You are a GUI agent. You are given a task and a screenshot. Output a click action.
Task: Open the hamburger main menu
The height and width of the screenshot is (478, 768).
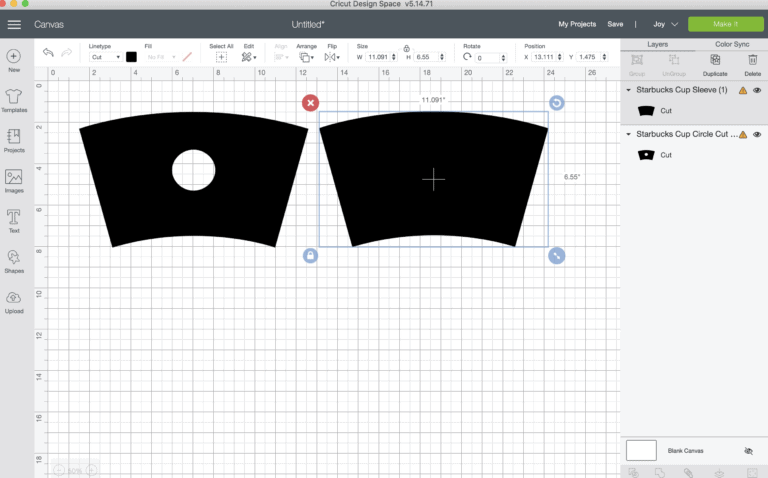coord(14,23)
